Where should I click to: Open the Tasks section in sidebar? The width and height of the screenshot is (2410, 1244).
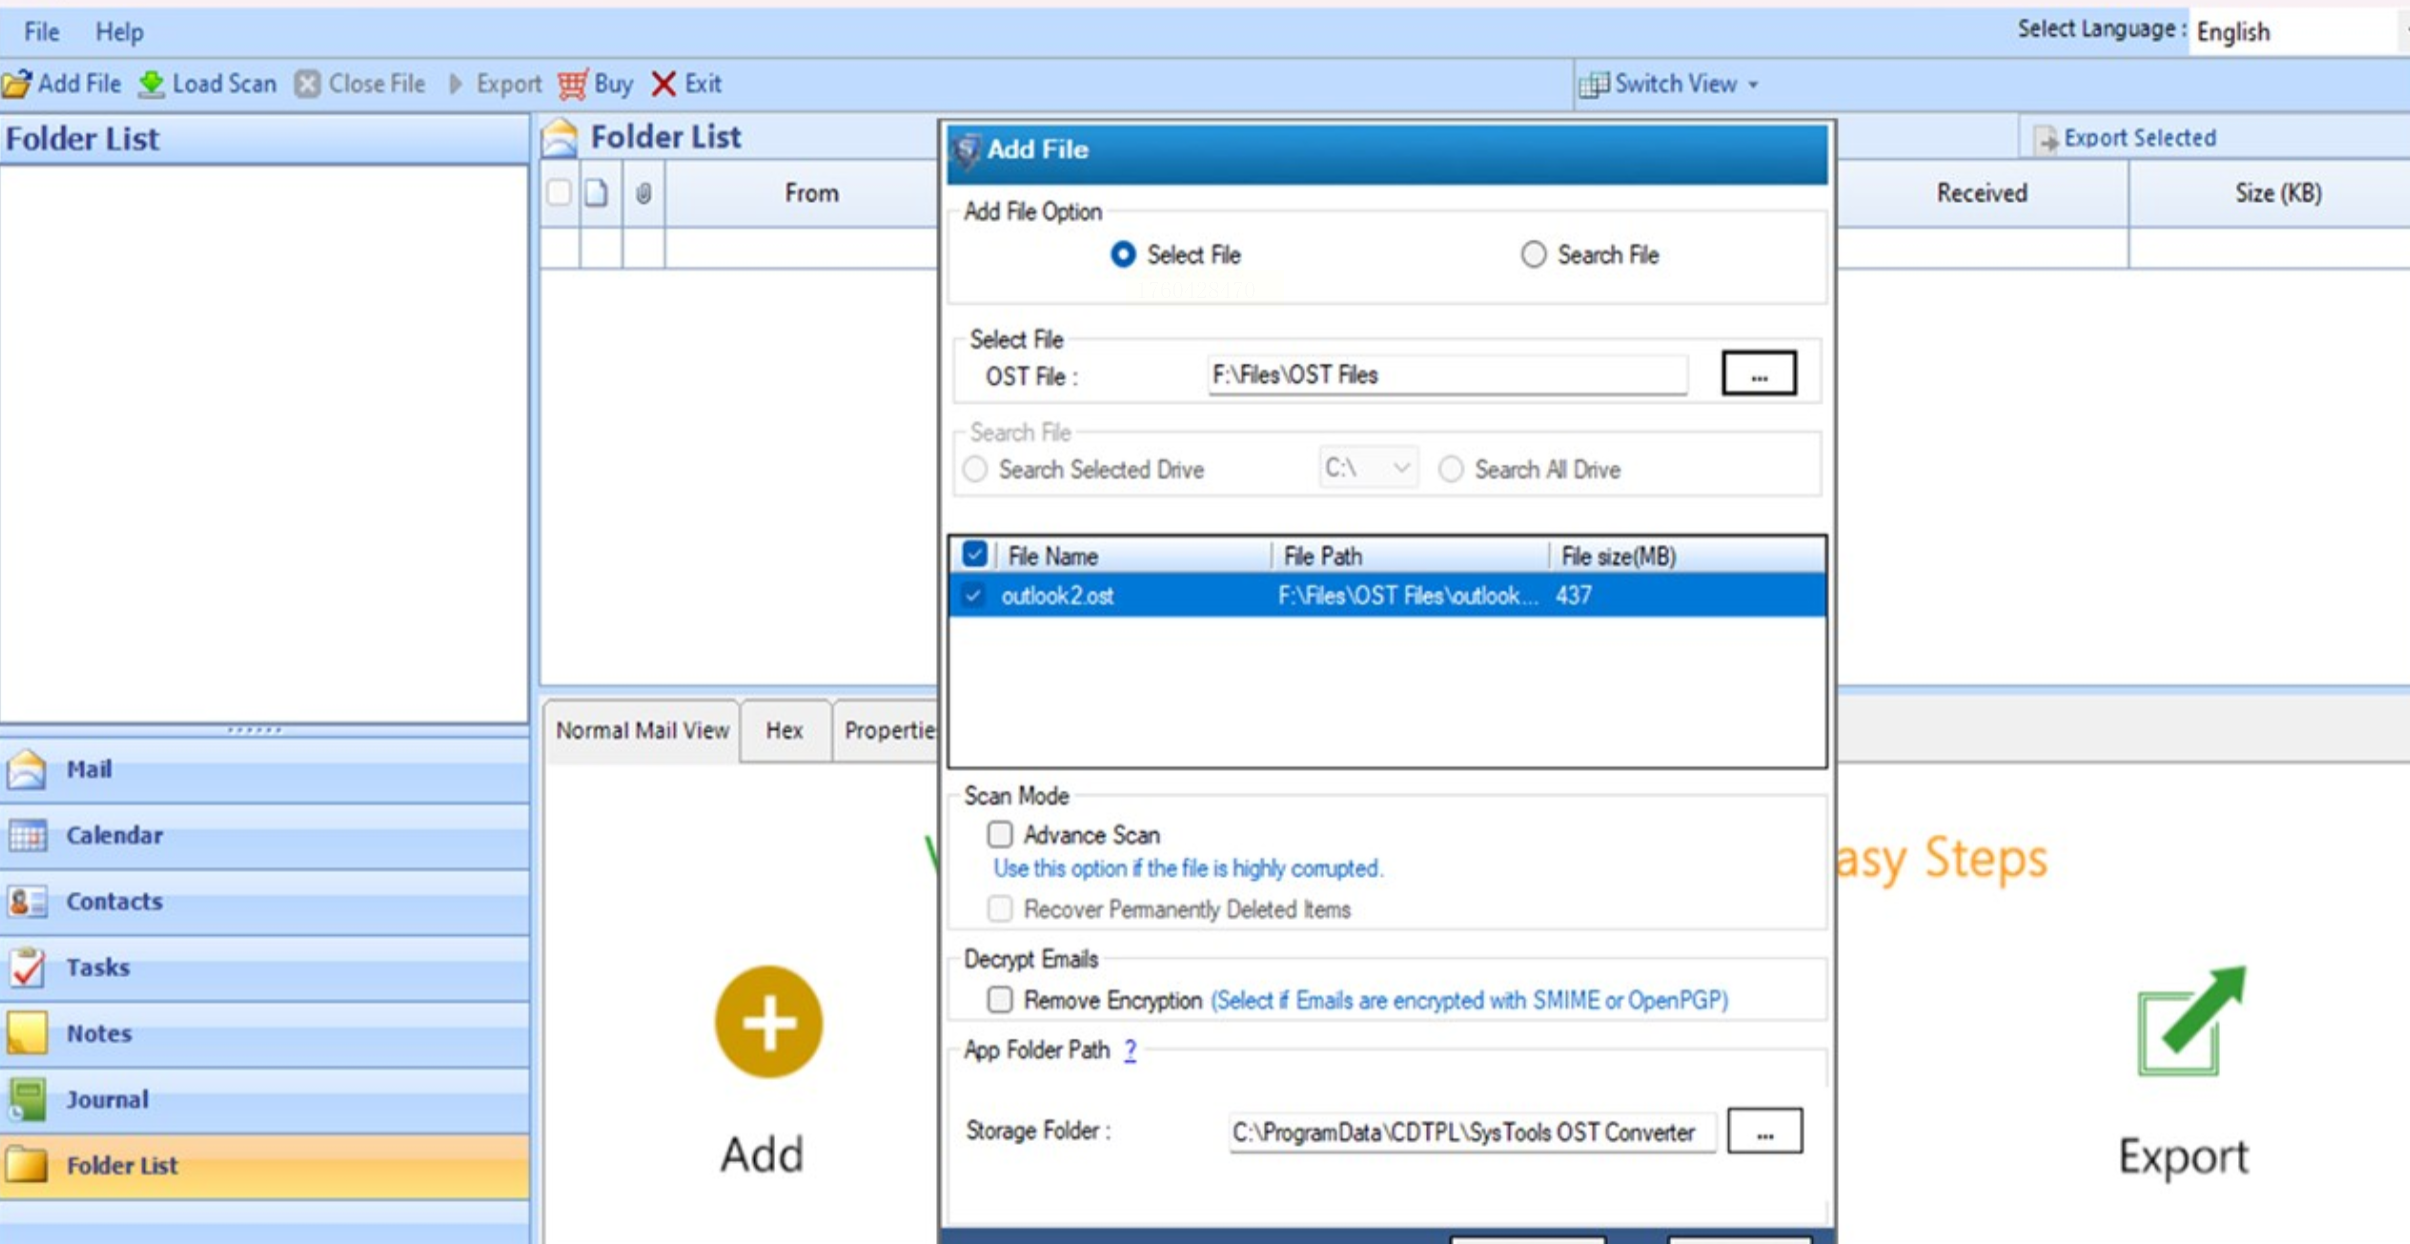(x=98, y=967)
